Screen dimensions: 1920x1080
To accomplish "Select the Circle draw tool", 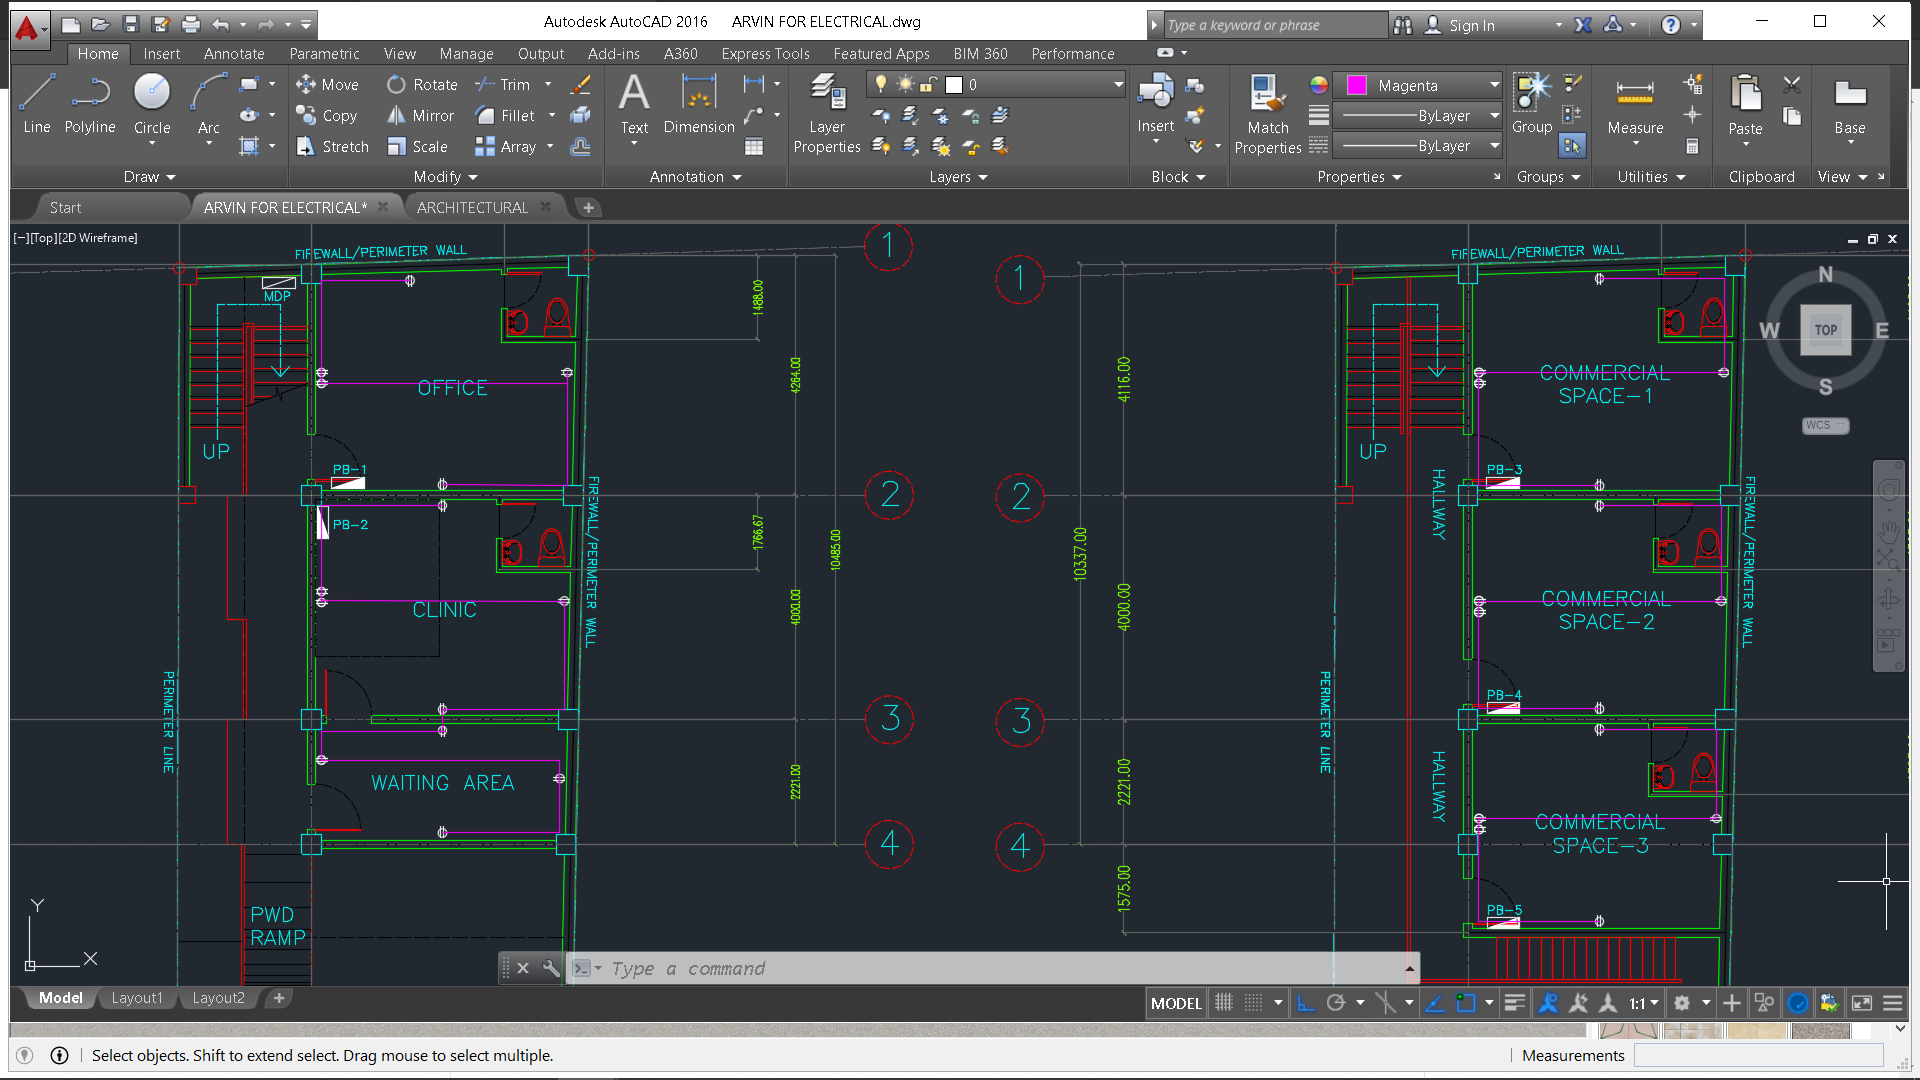I will (152, 103).
